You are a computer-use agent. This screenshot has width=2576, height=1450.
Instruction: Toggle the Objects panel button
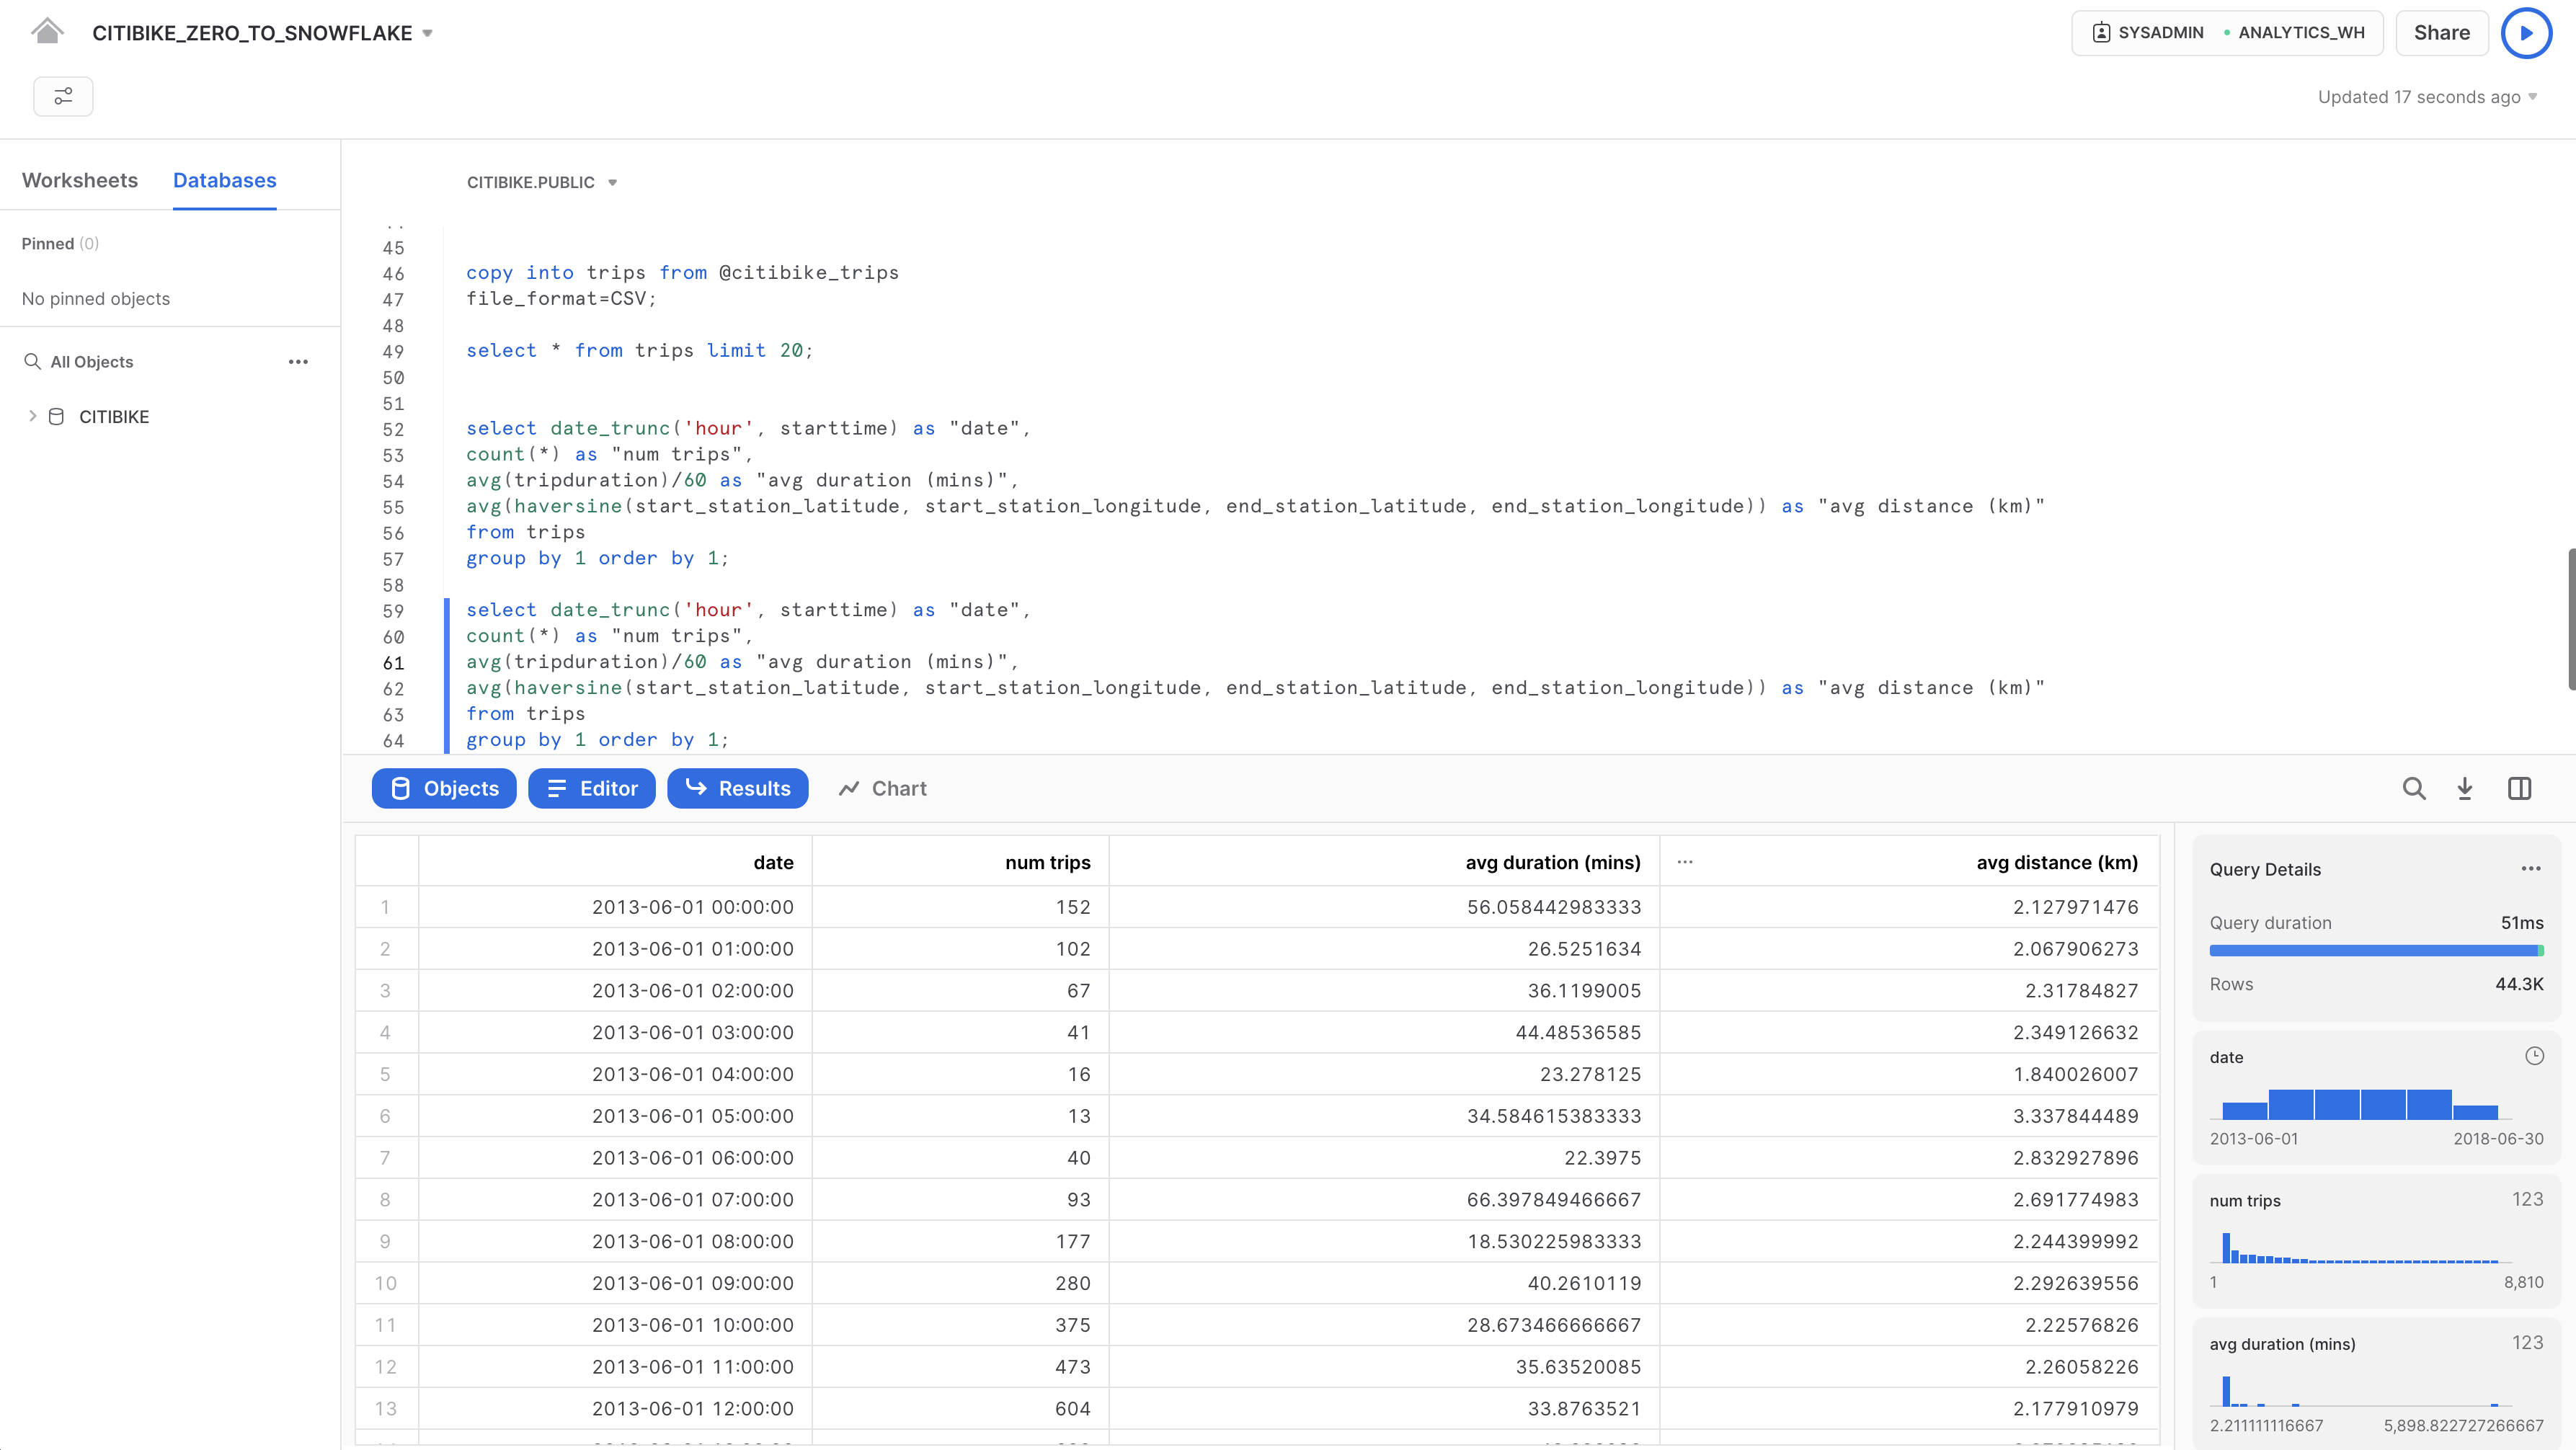444,789
